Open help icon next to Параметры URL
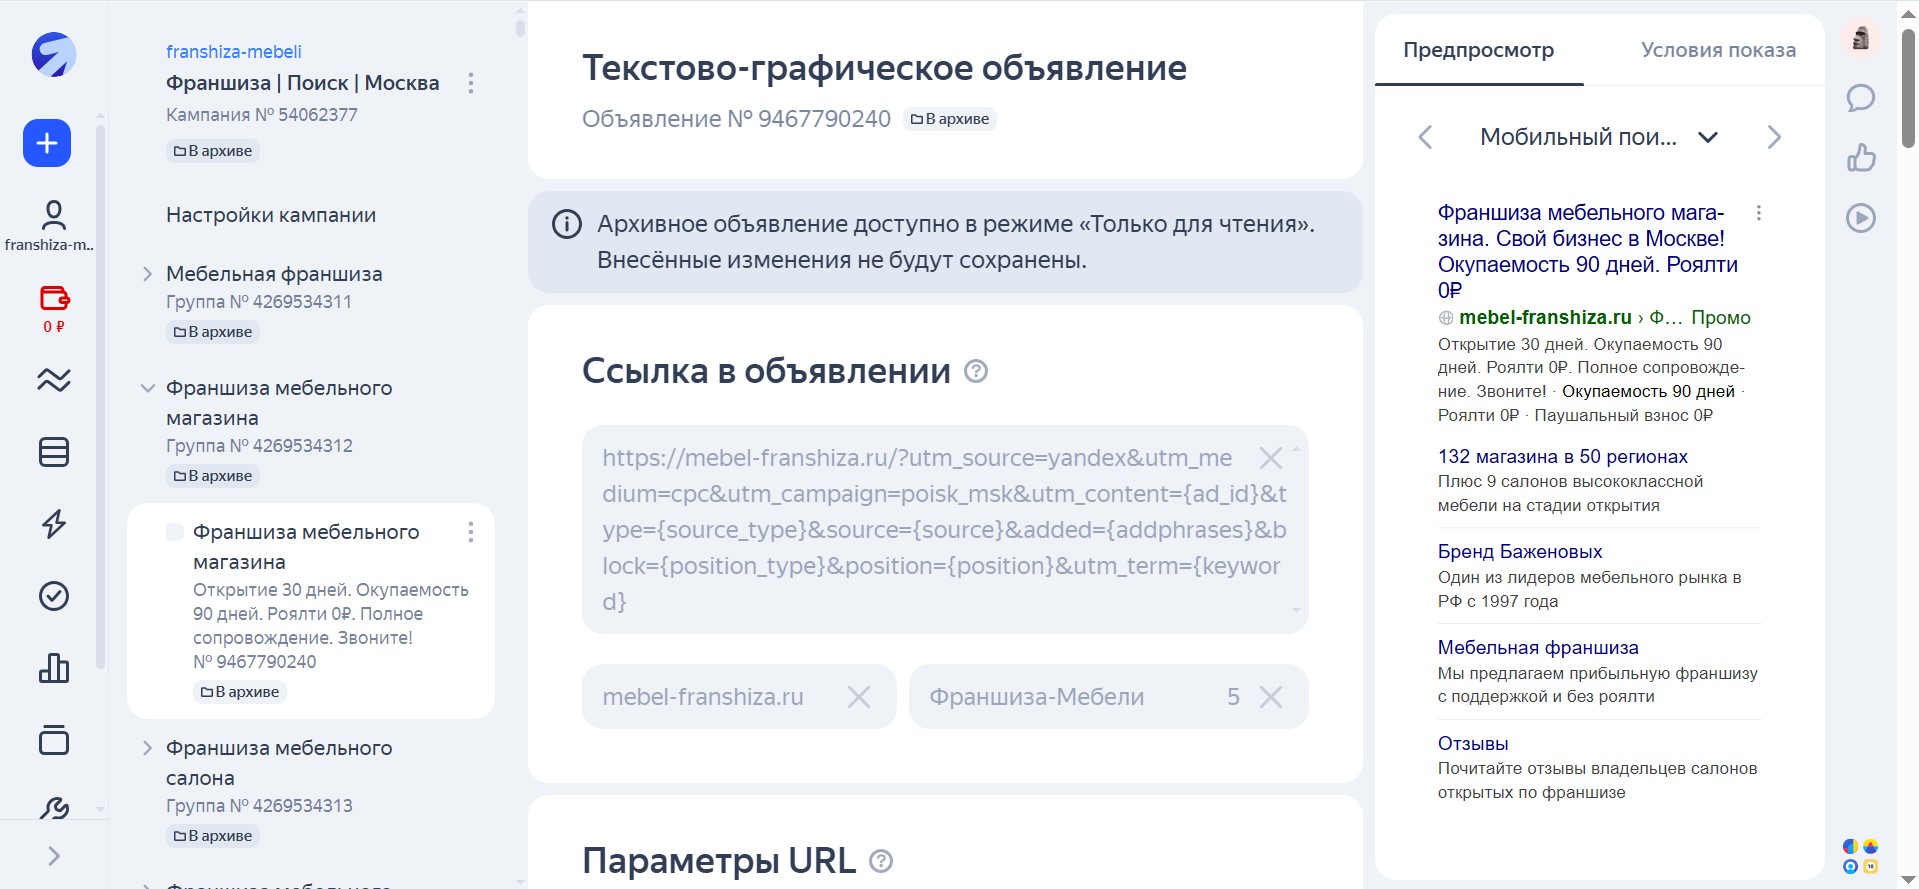The image size is (1919, 889). [881, 861]
